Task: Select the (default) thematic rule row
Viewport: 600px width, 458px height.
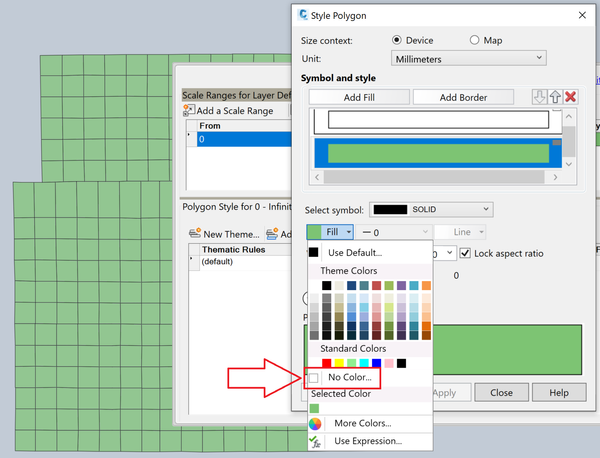Action: click(241, 262)
